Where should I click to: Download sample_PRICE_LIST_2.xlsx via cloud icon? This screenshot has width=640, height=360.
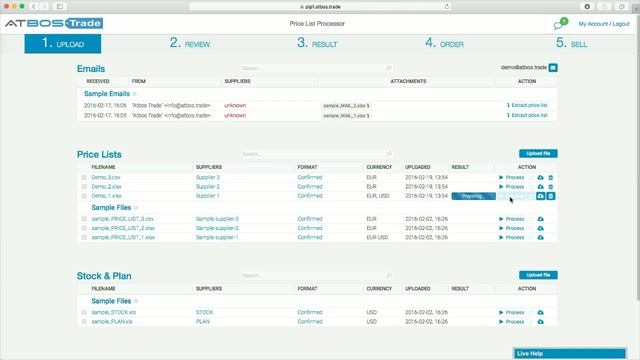(540, 228)
